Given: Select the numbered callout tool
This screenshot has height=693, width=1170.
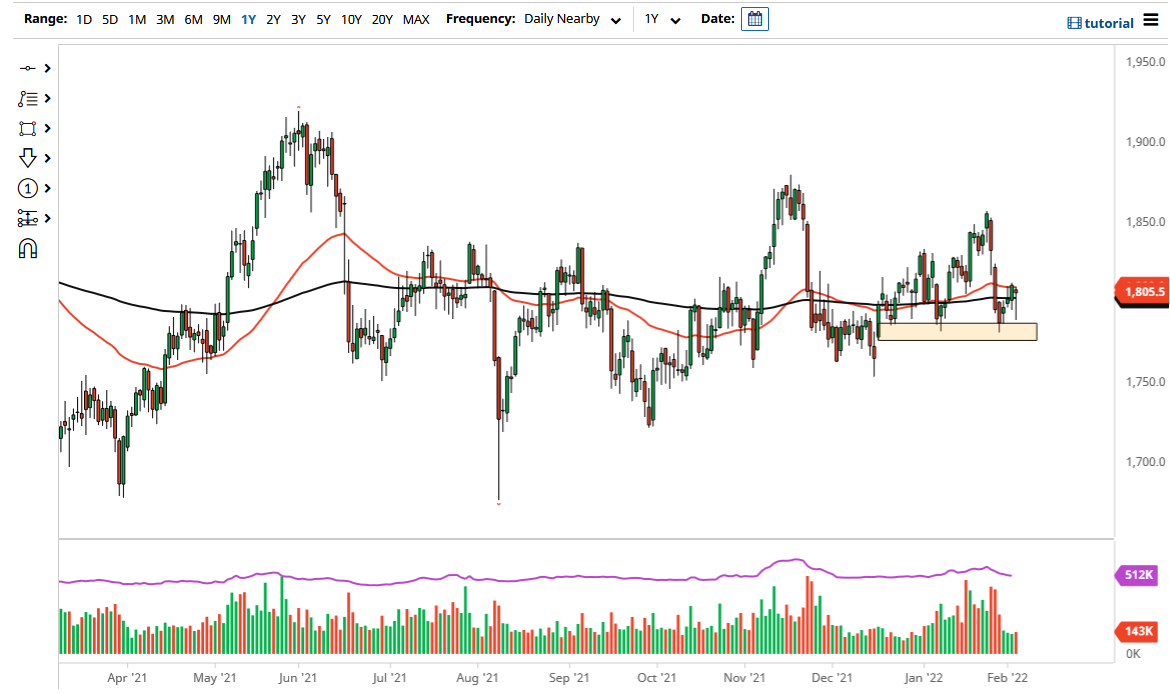Looking at the screenshot, I should coord(28,188).
